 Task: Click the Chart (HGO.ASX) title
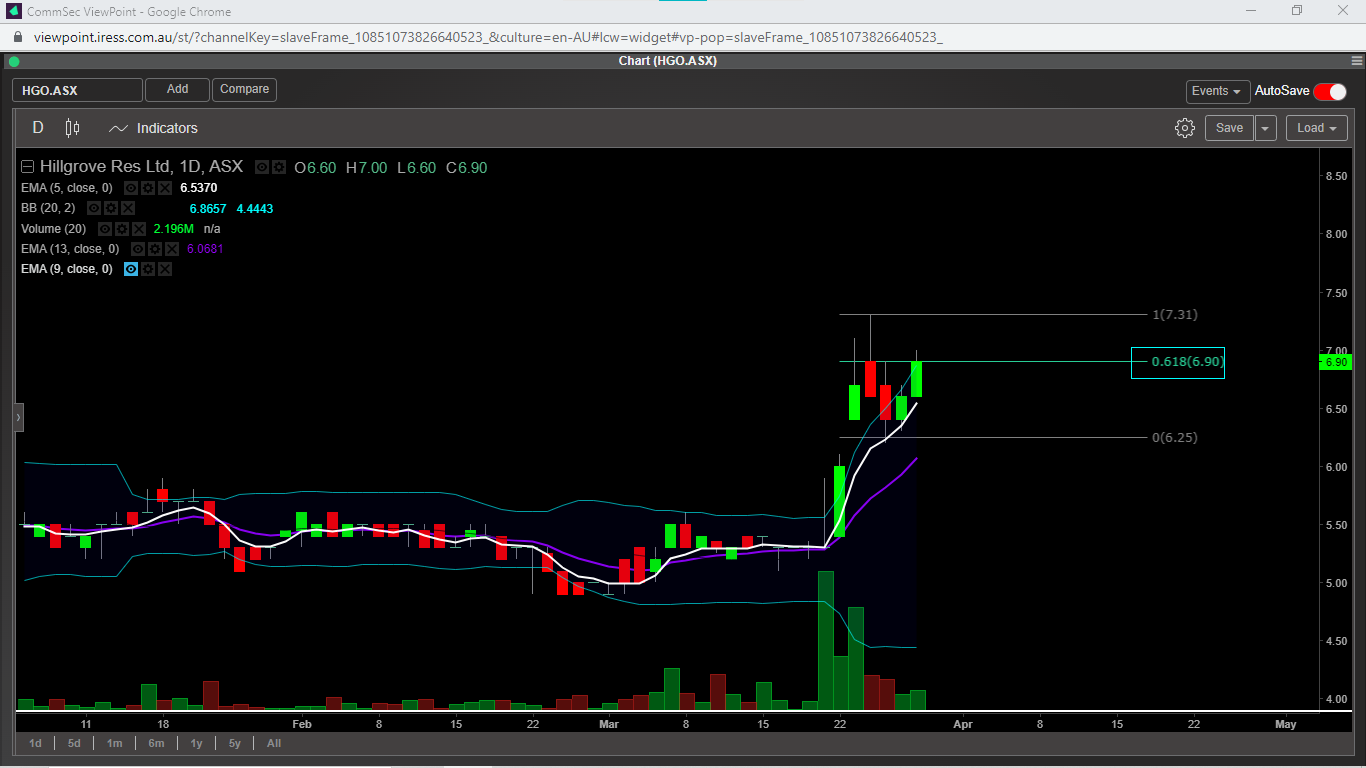pyautogui.click(x=668, y=61)
